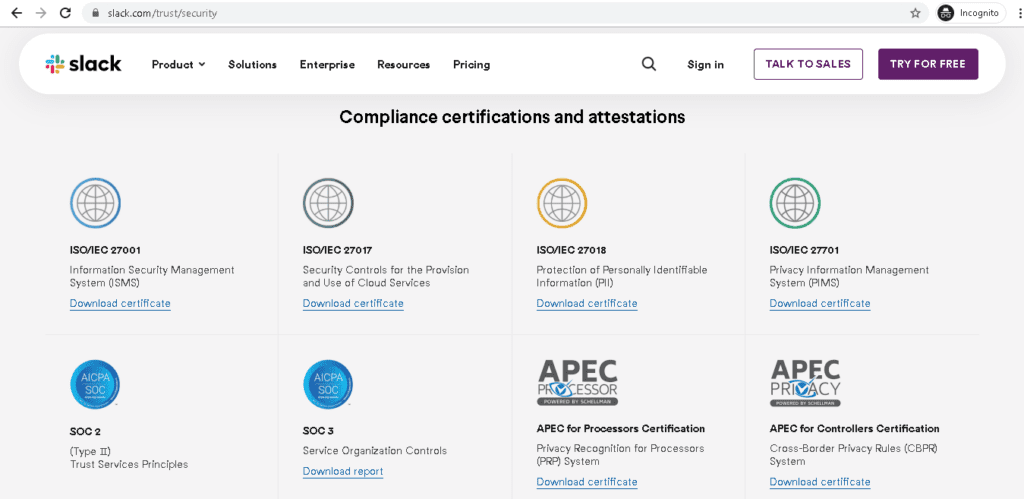Download report for SOC 3
The height and width of the screenshot is (499, 1024).
tap(343, 472)
